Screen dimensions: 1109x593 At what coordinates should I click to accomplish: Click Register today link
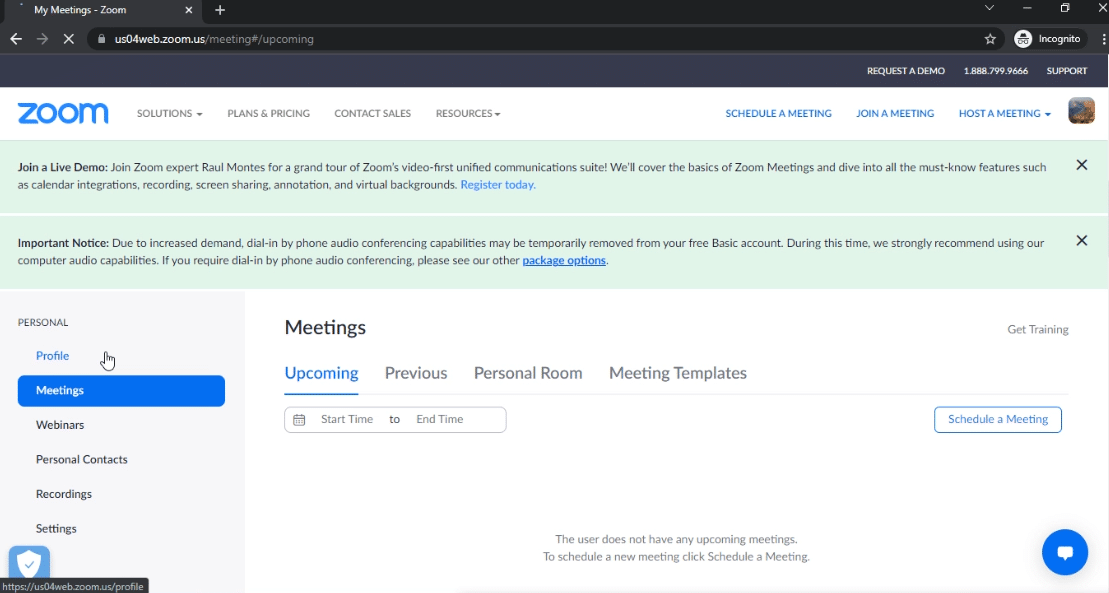click(x=498, y=185)
